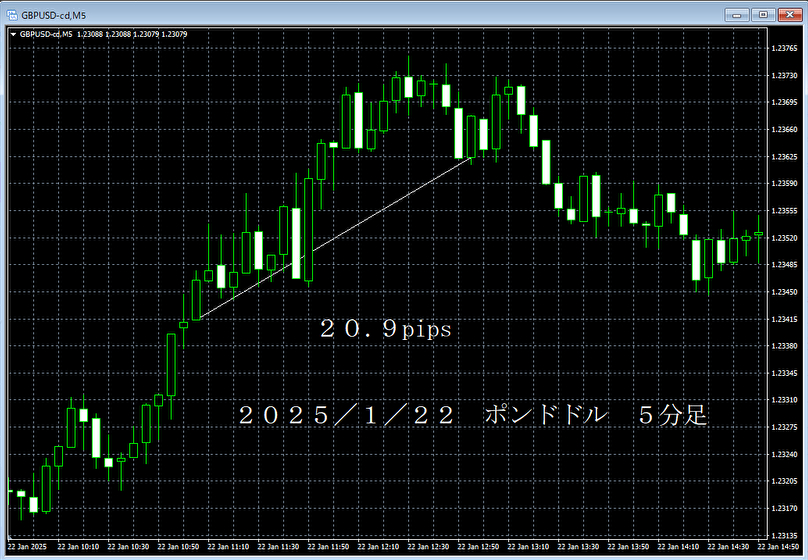This screenshot has height=560, width=808.
Task: Click price level 1.23625 on price axis
Action: (784, 157)
